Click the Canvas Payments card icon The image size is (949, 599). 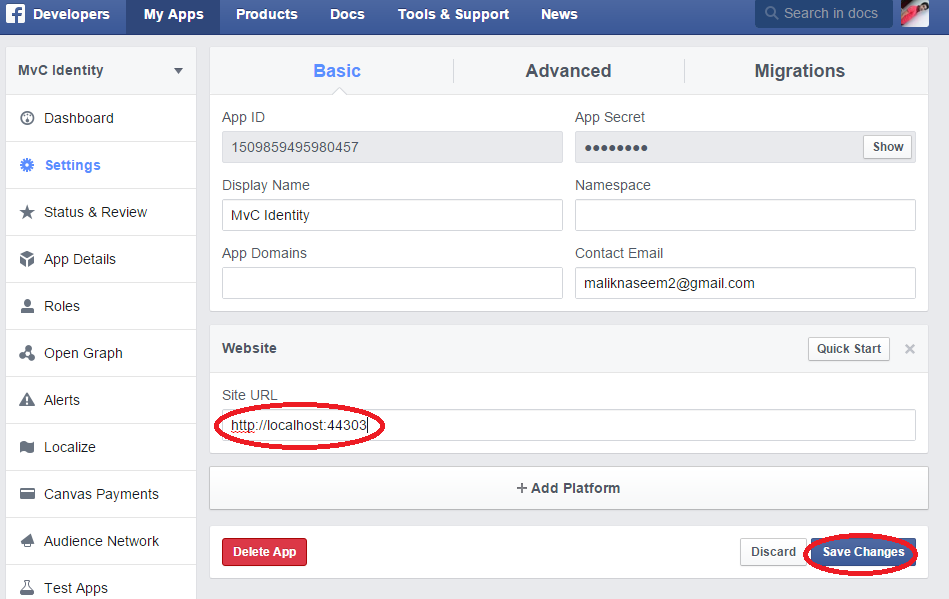pyautogui.click(x=27, y=494)
